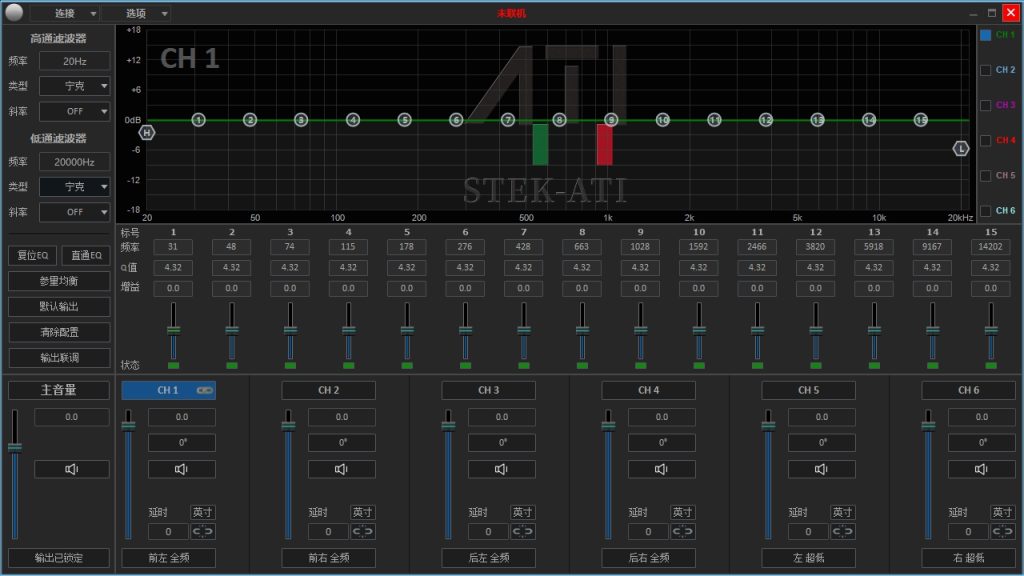Image resolution: width=1024 pixels, height=576 pixels.
Task: Select EQ node 9 on the graph
Action: 611,120
